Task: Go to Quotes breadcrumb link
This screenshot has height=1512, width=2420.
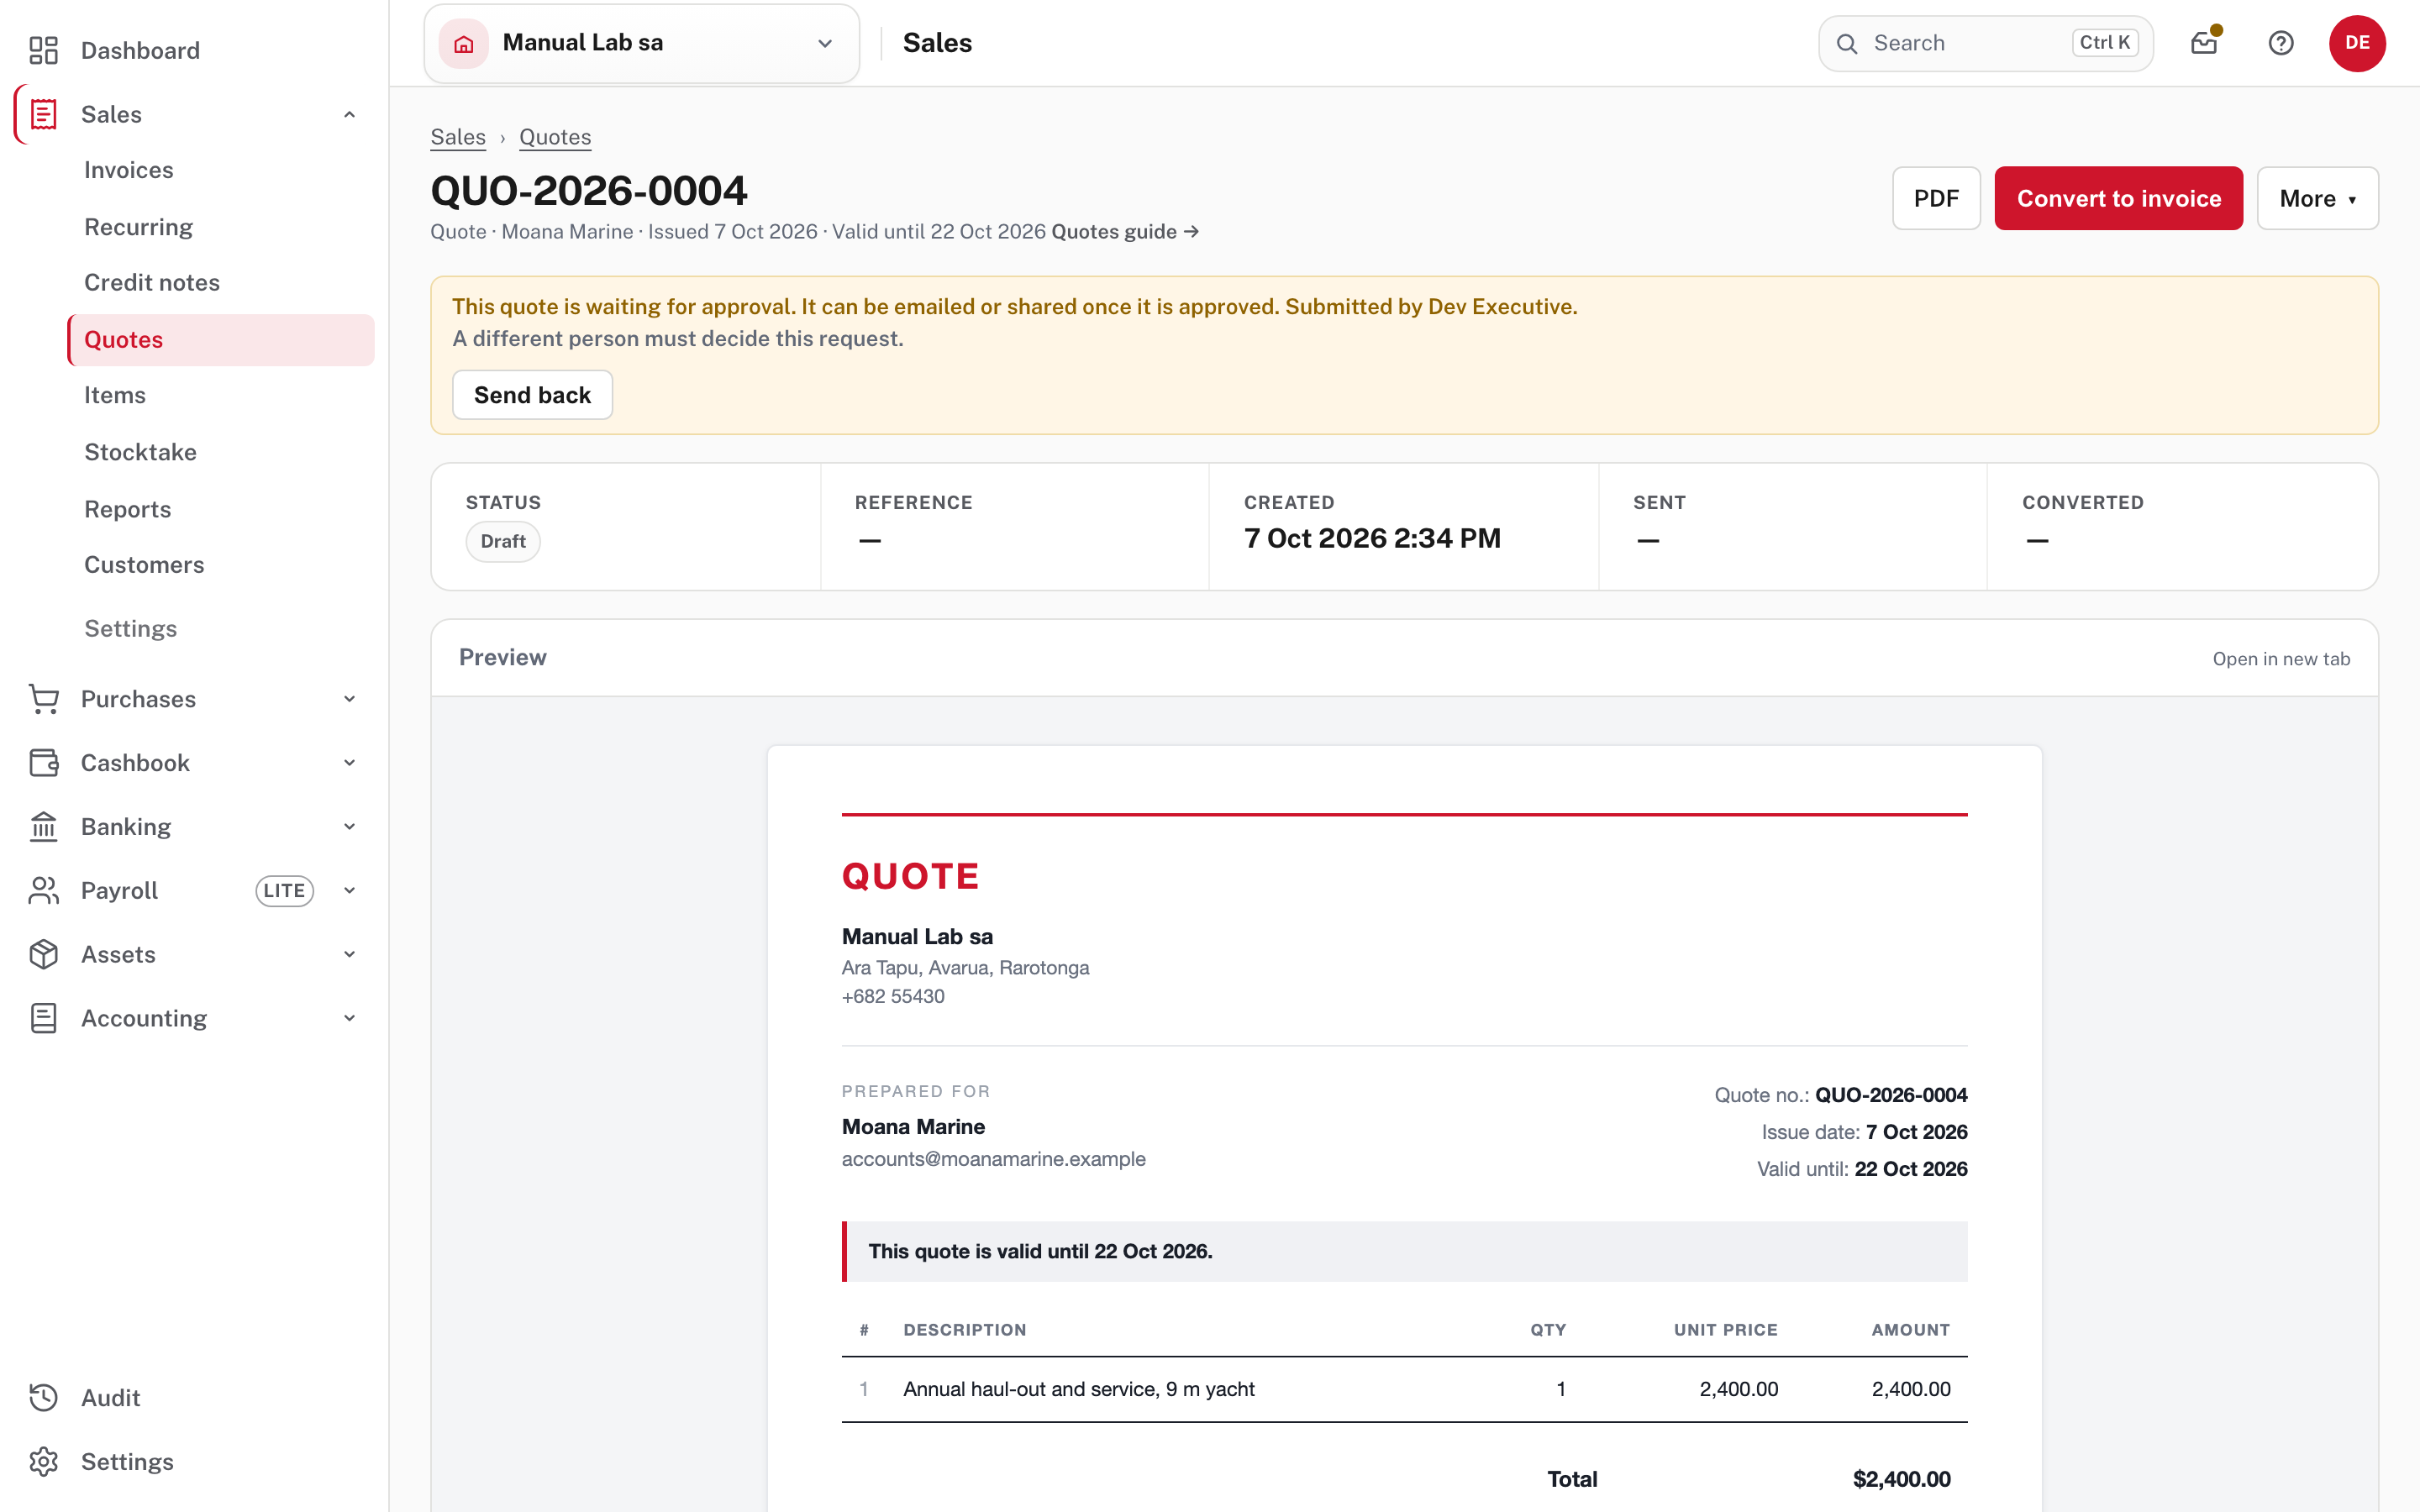Action: click(555, 137)
